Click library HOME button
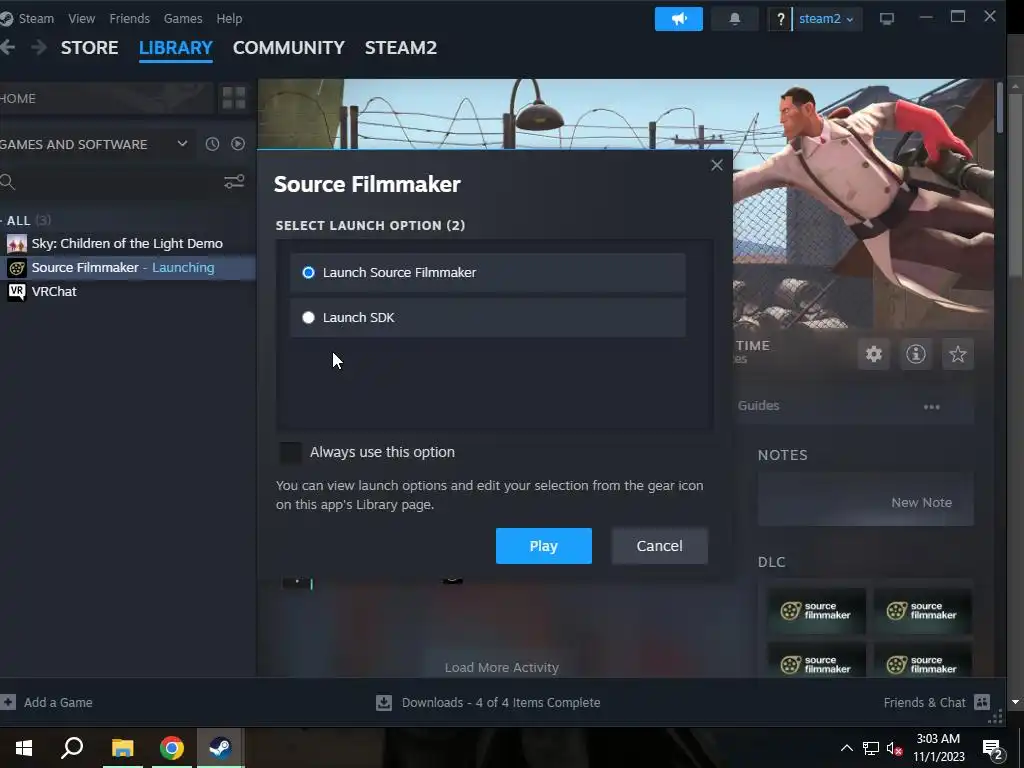The image size is (1024, 768). 107,98
